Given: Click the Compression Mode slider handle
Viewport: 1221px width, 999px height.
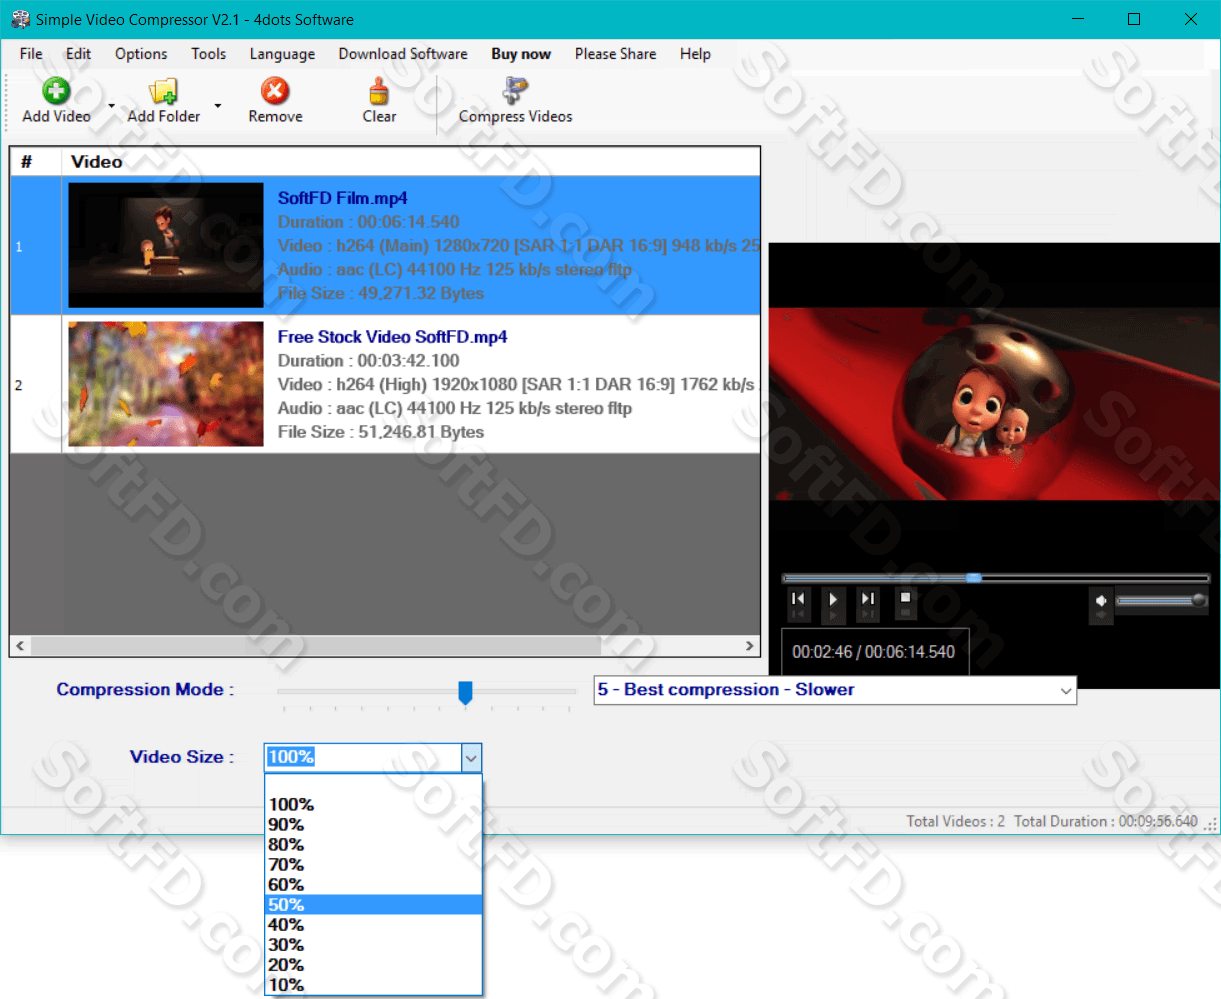Looking at the screenshot, I should tap(465, 693).
